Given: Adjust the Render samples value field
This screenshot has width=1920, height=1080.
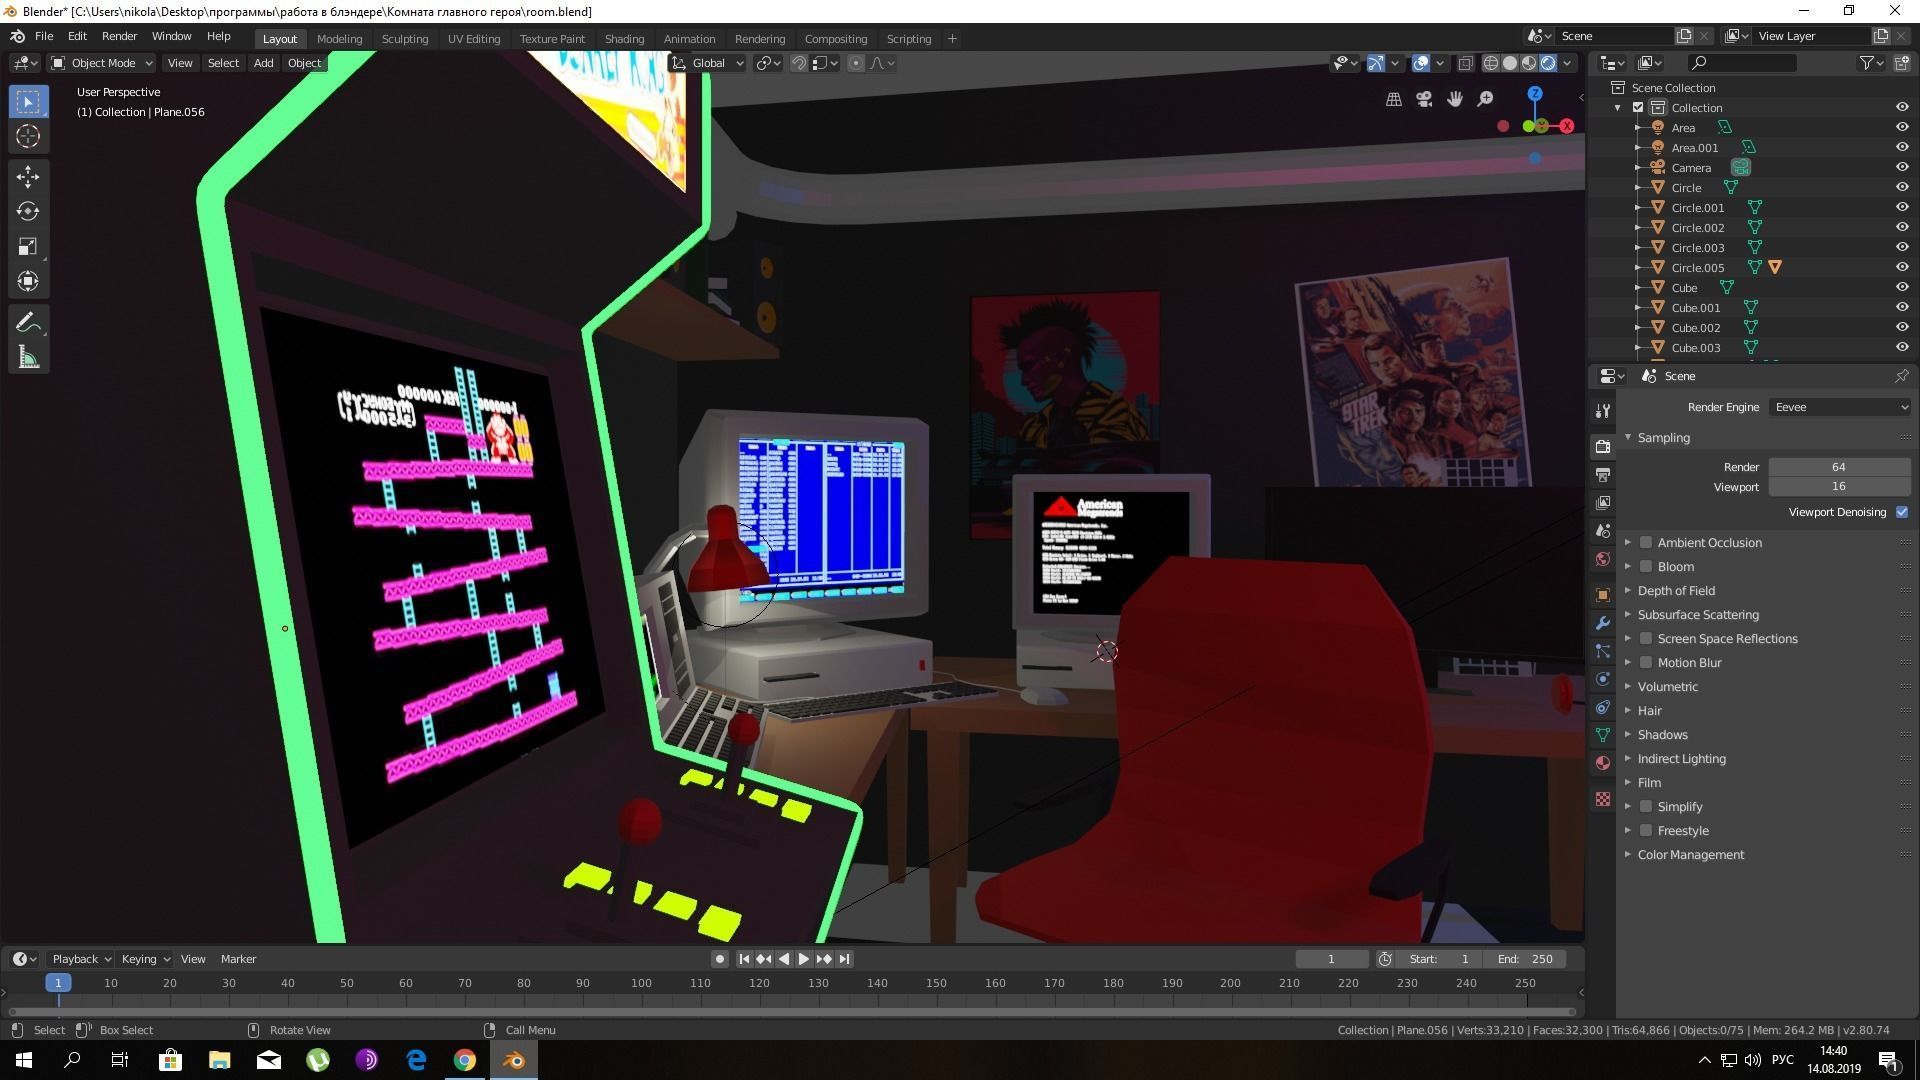Looking at the screenshot, I should (x=1839, y=467).
